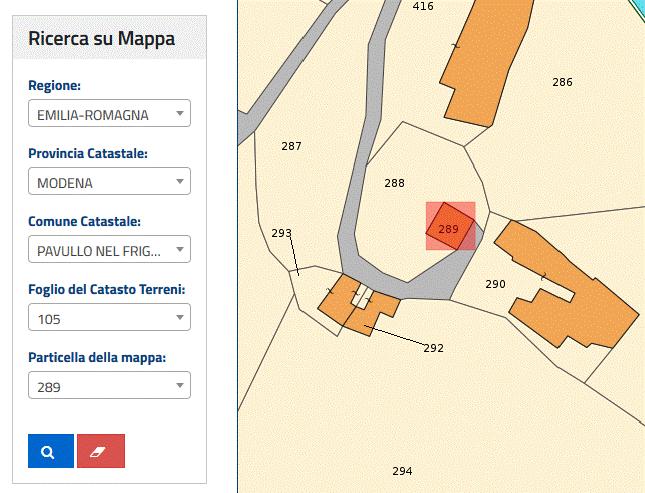645x493 pixels.
Task: Click parcel 288 on the map
Action: click(x=395, y=183)
